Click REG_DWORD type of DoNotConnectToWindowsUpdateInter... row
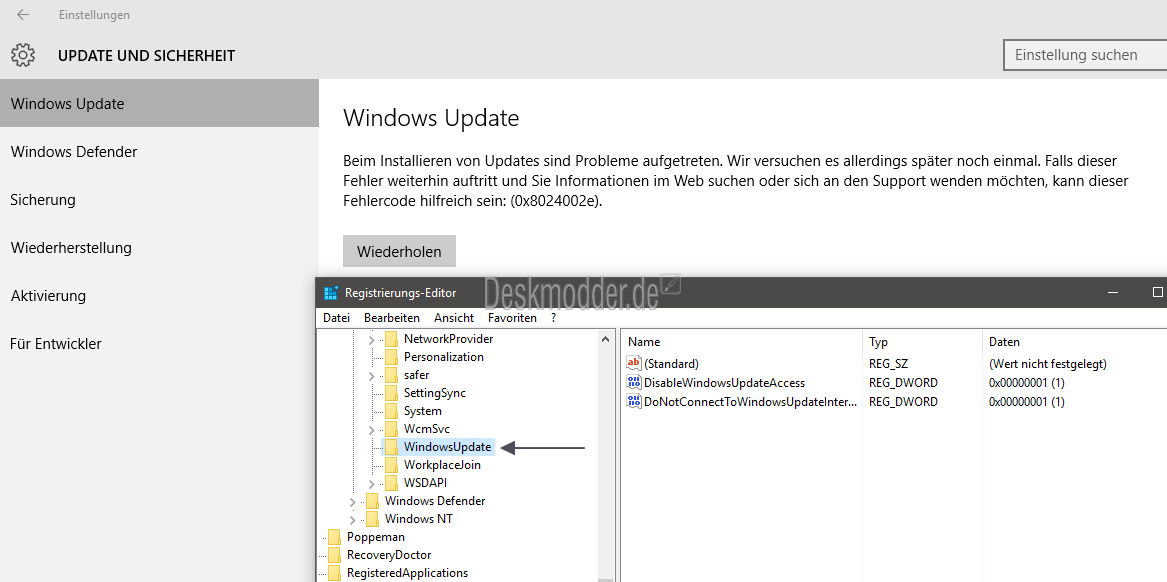Image resolution: width=1167 pixels, height=582 pixels. (x=903, y=402)
